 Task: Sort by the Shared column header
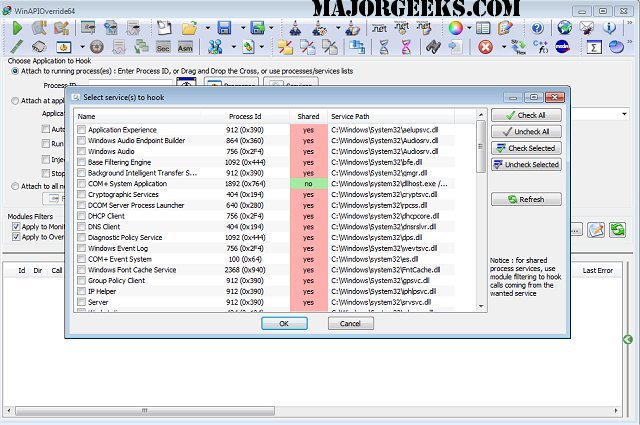(308, 116)
